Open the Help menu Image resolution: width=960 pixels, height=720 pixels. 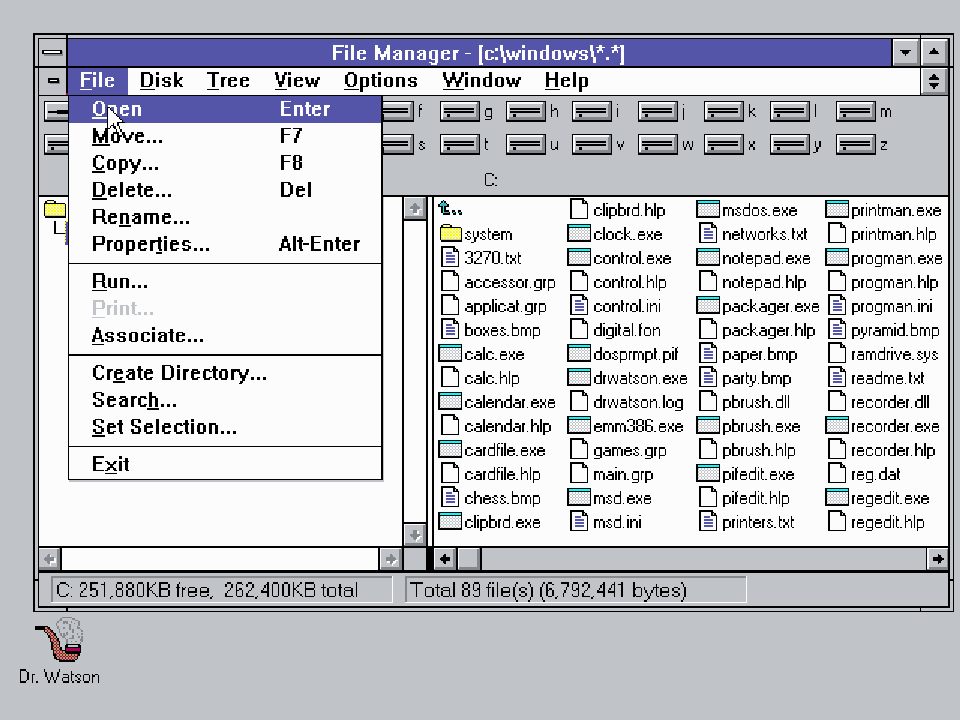tap(566, 80)
